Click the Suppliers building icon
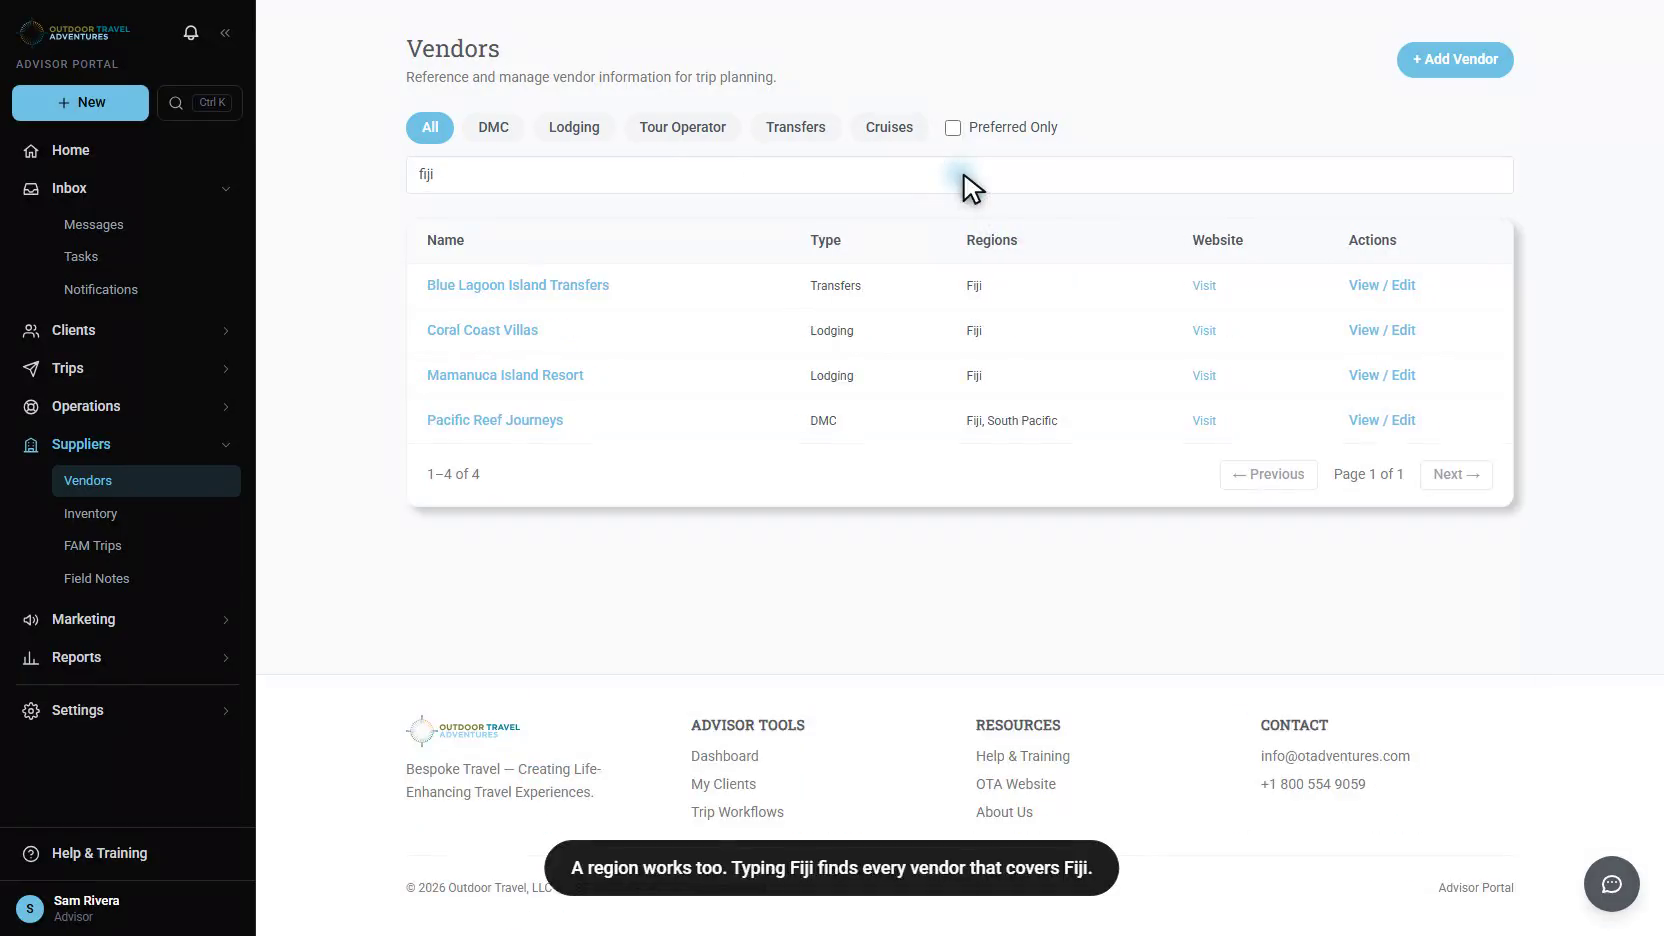 click(x=31, y=445)
